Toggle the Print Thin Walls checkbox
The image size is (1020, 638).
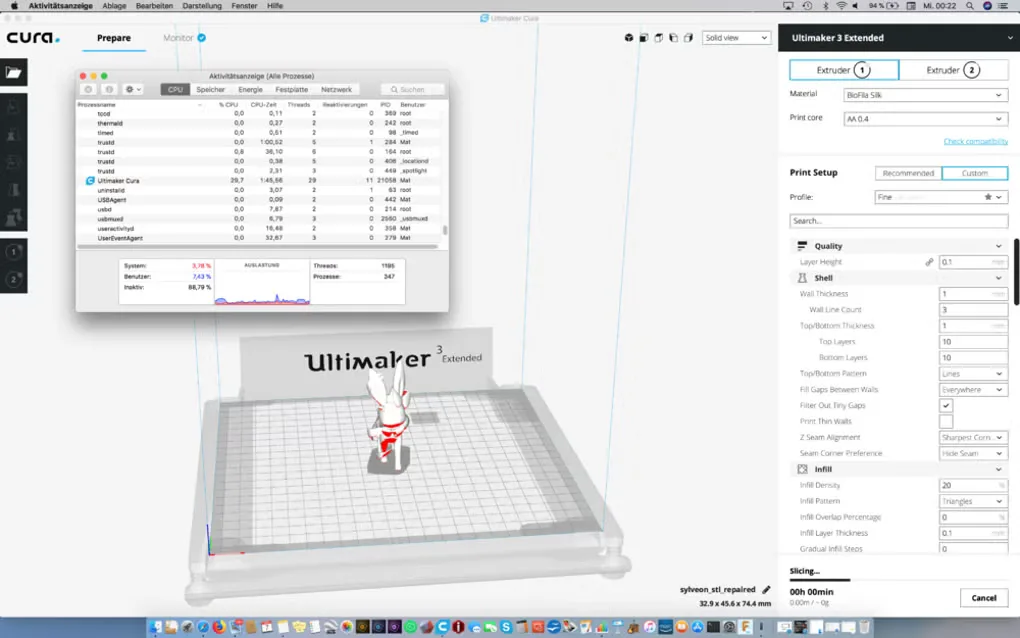[946, 421]
